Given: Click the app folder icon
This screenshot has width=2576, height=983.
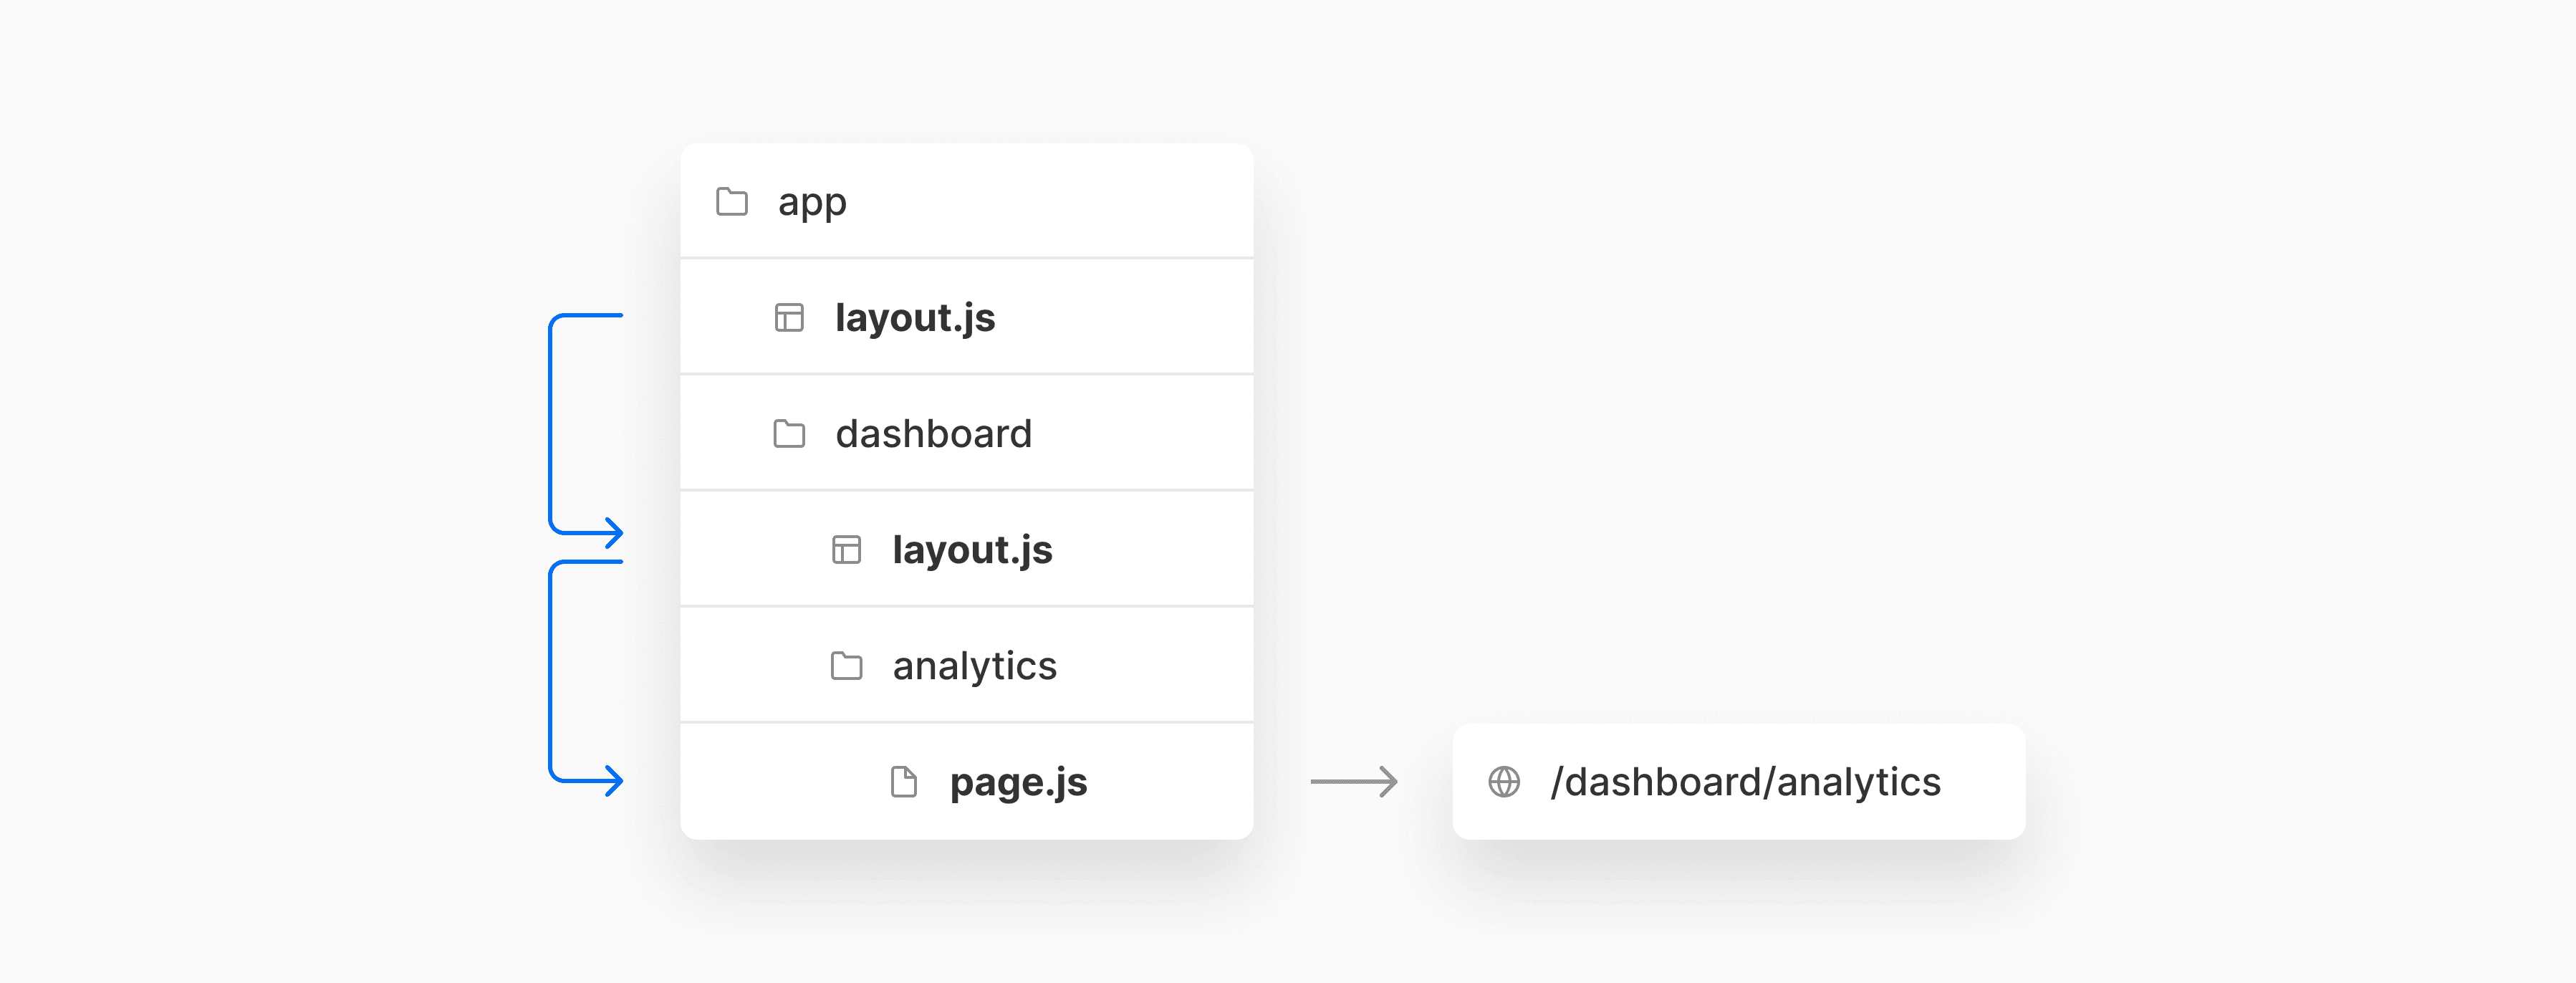Looking at the screenshot, I should [x=732, y=201].
